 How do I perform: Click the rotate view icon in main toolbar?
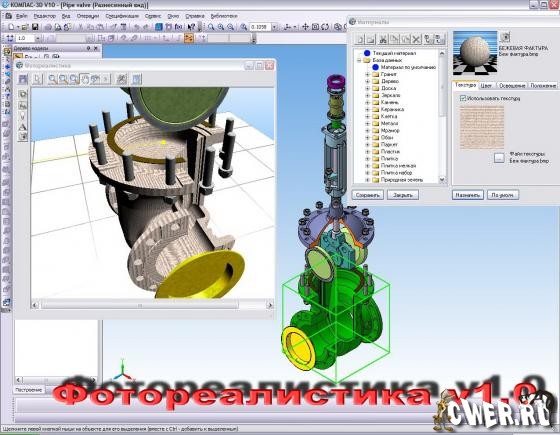pyautogui.click(x=325, y=27)
